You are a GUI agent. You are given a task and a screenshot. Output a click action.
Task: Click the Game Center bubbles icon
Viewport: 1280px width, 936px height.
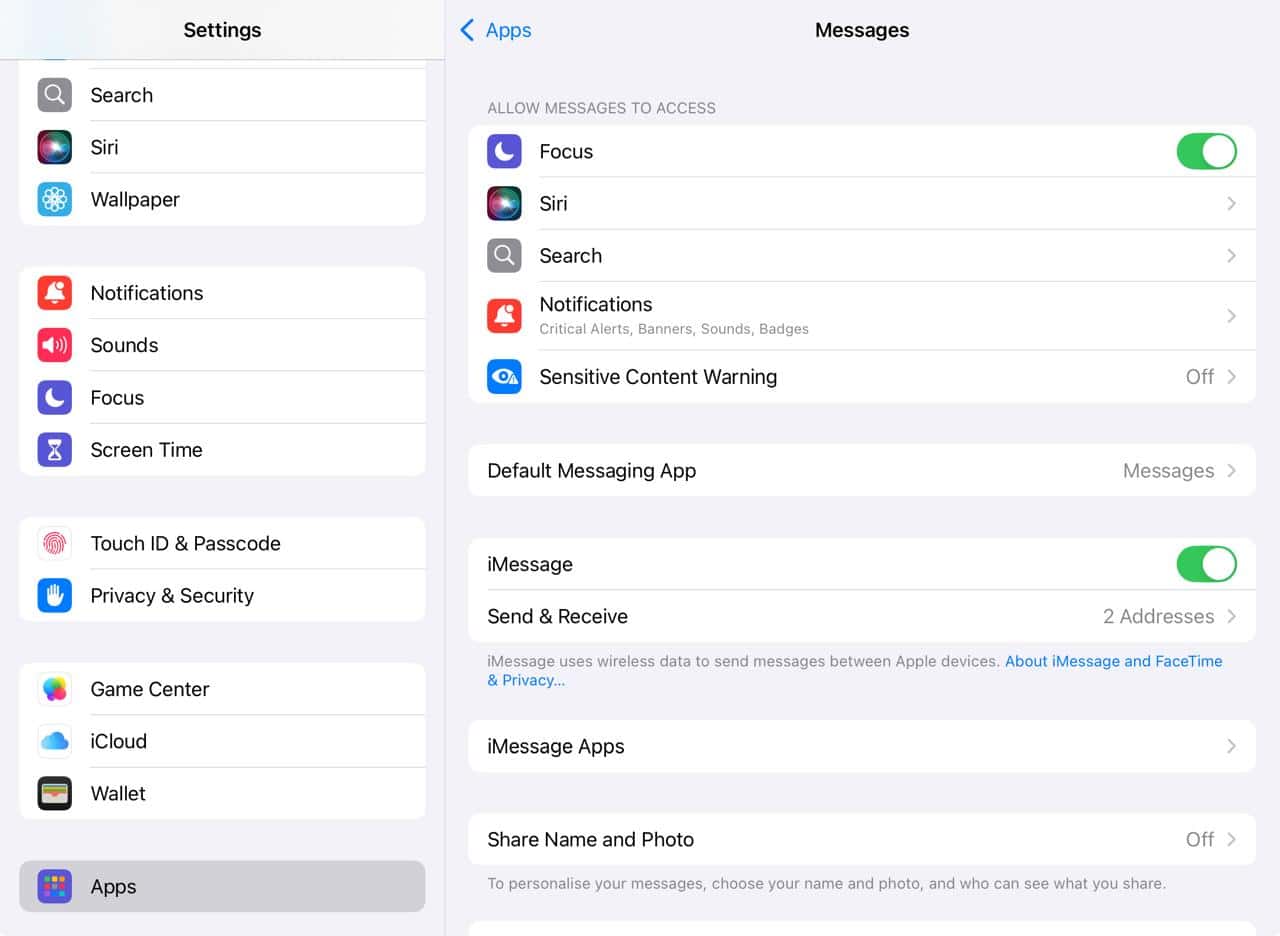pyautogui.click(x=55, y=689)
